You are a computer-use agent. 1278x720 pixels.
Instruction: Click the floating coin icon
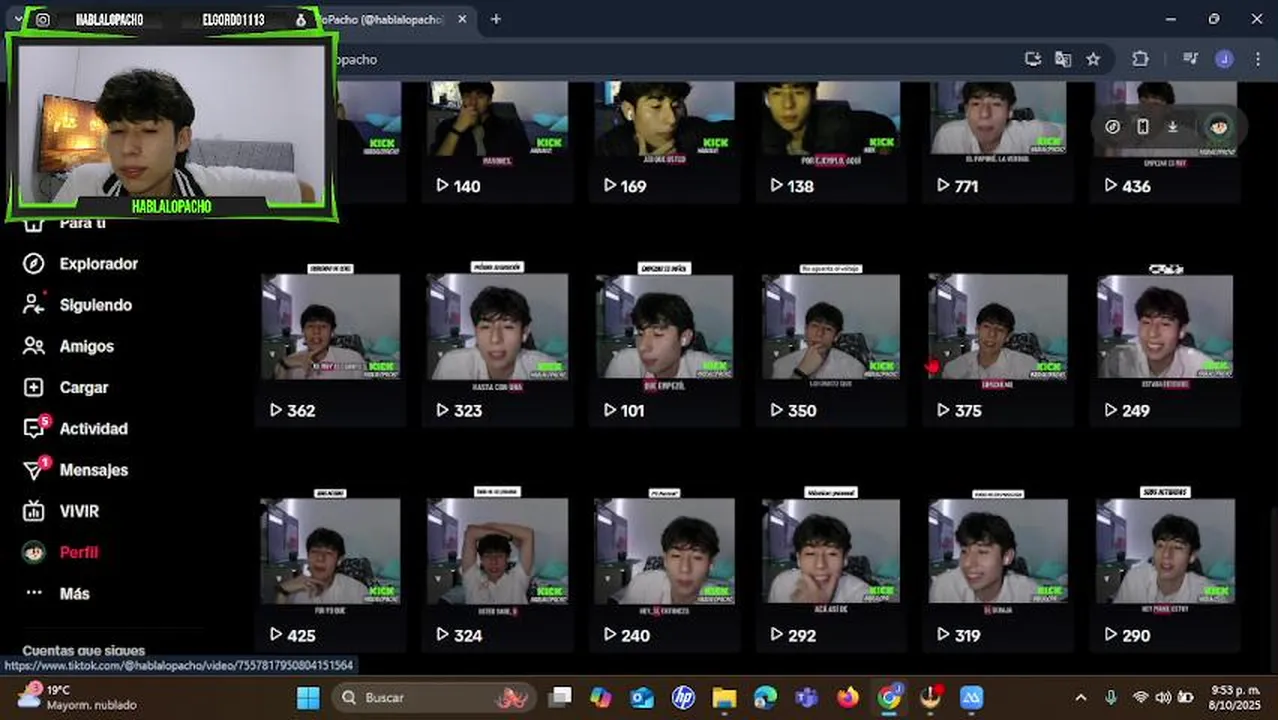tap(1112, 127)
